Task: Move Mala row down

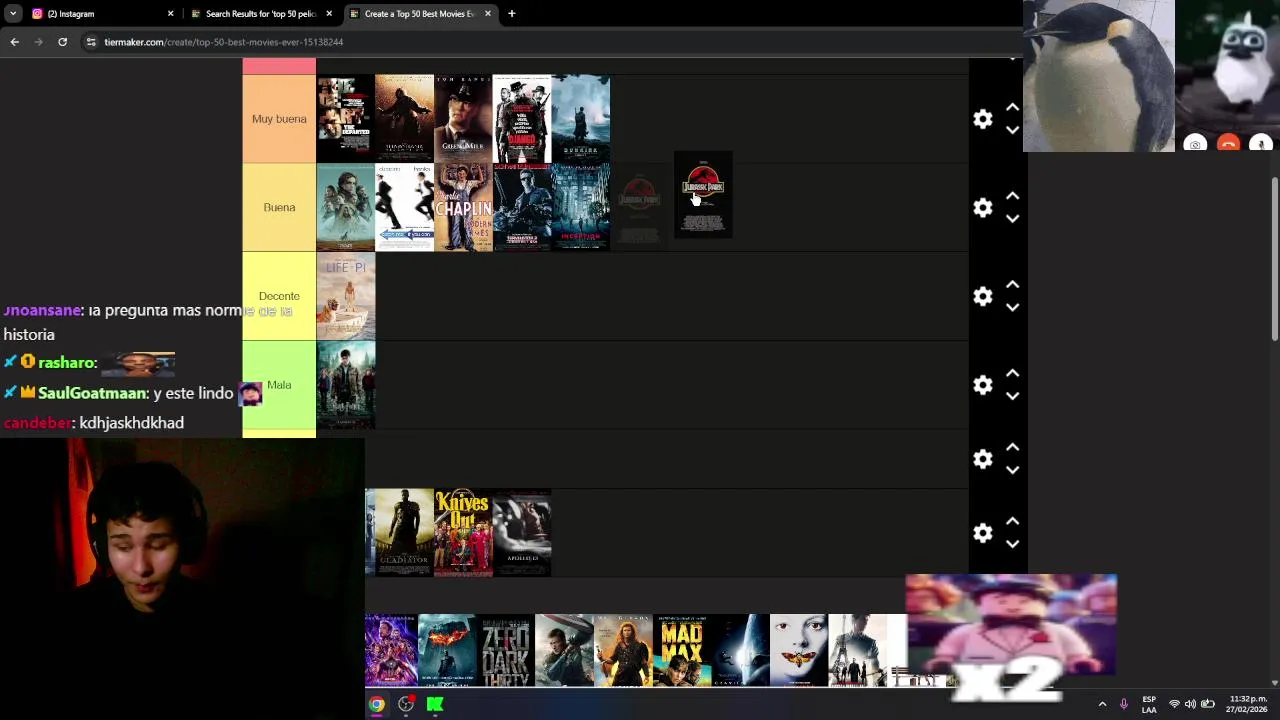Action: point(1012,396)
